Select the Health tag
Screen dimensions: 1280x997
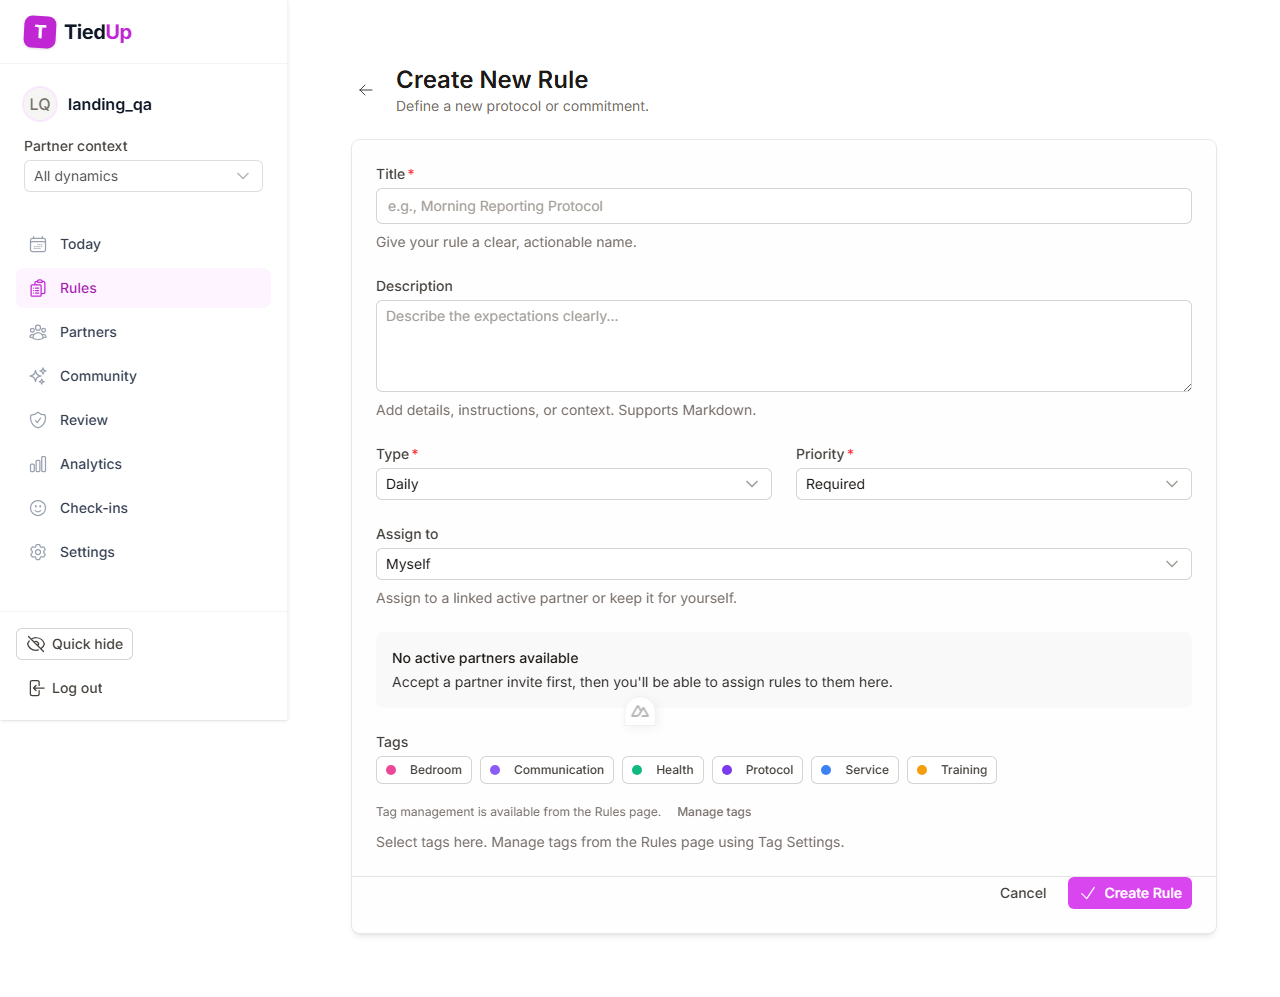coord(662,770)
